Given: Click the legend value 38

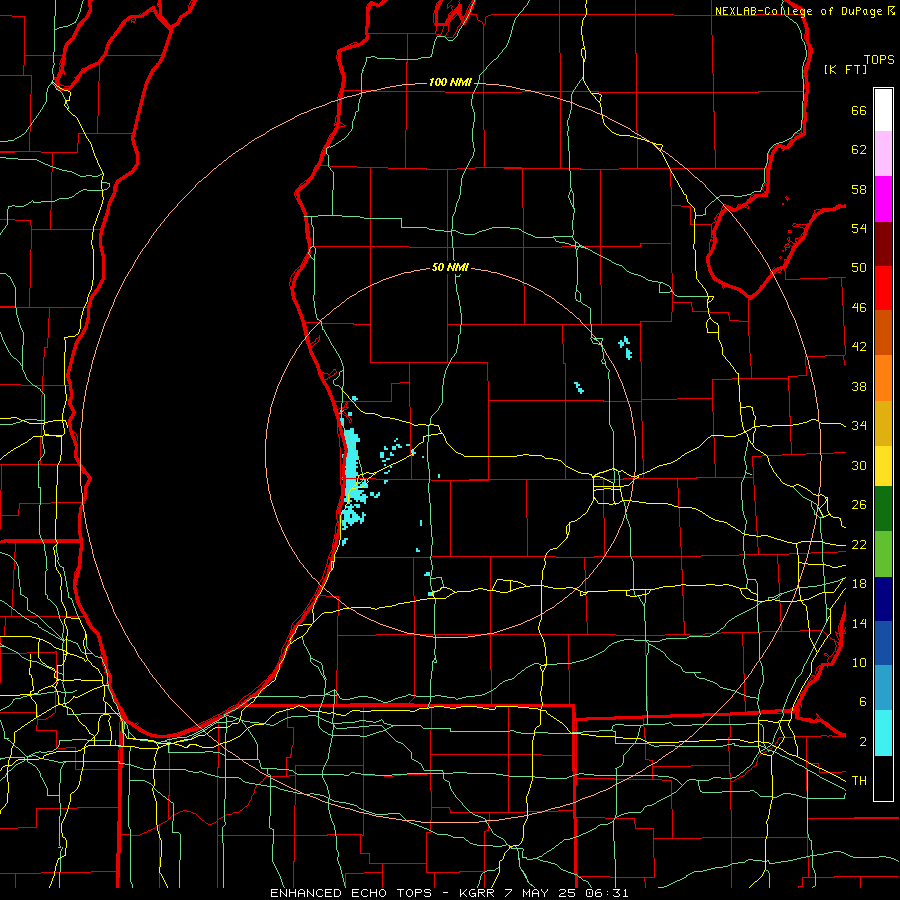Looking at the screenshot, I should point(859,386).
